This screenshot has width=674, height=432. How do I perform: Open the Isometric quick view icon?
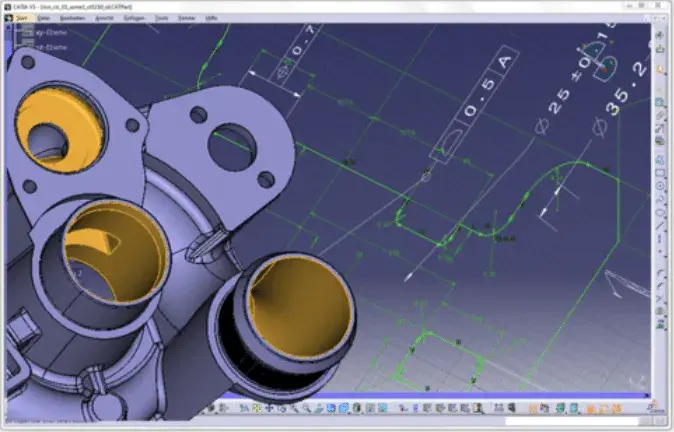pyautogui.click(x=343, y=408)
